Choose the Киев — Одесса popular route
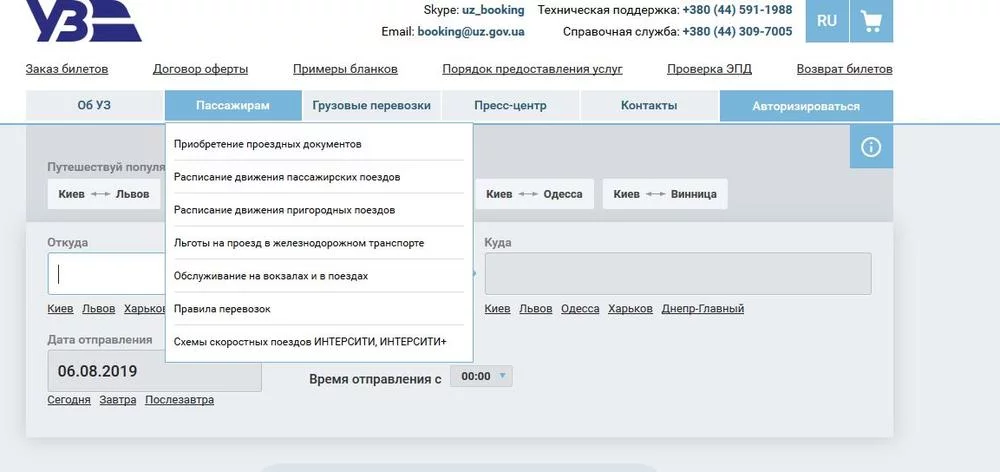 click(534, 194)
